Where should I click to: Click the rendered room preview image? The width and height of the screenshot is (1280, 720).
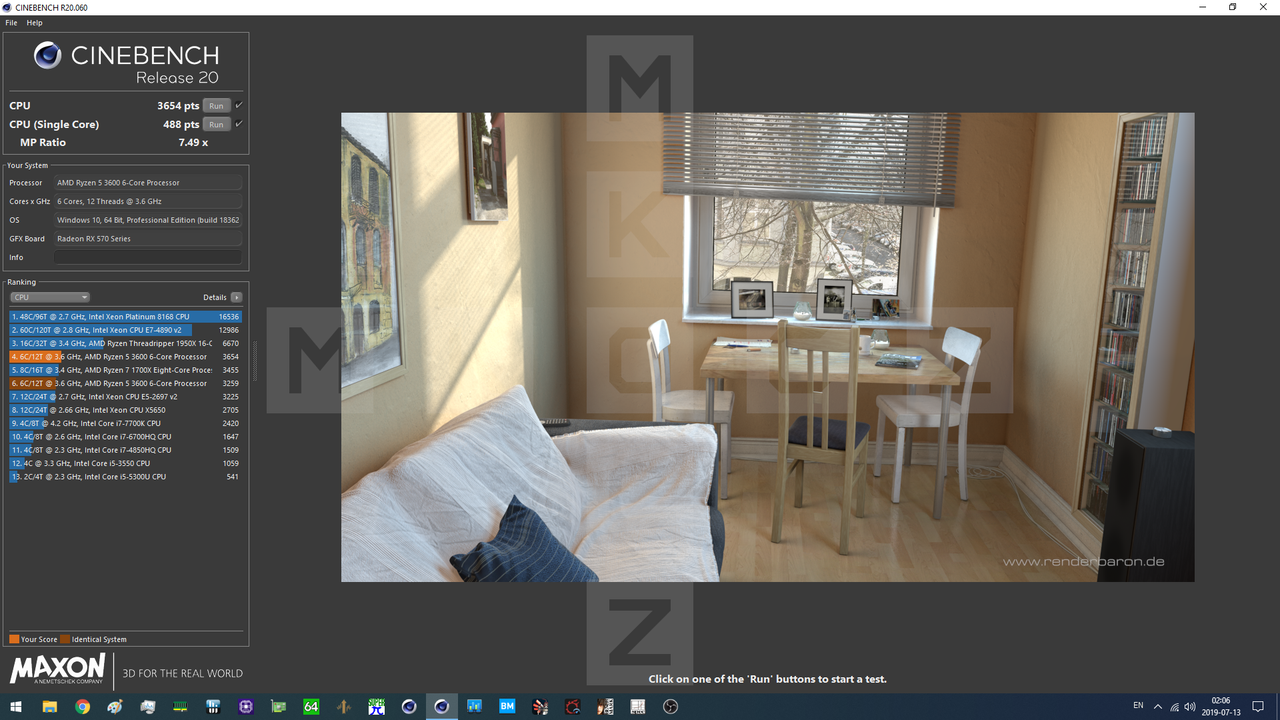point(767,347)
